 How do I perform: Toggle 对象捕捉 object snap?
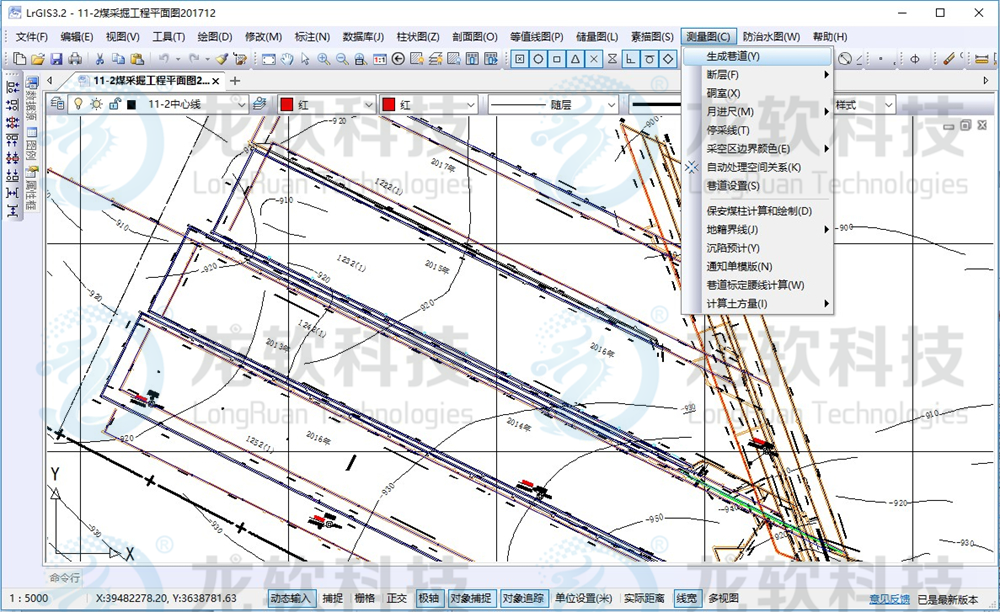(x=470, y=598)
